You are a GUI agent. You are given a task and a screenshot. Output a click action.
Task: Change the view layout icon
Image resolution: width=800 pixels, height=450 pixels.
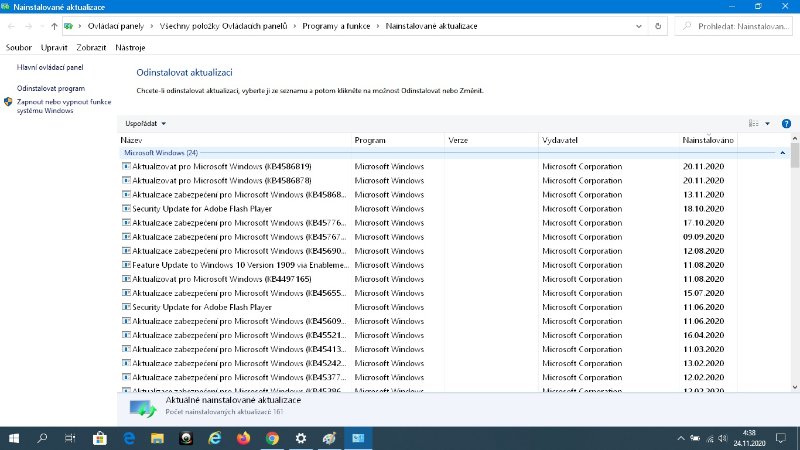click(754, 123)
